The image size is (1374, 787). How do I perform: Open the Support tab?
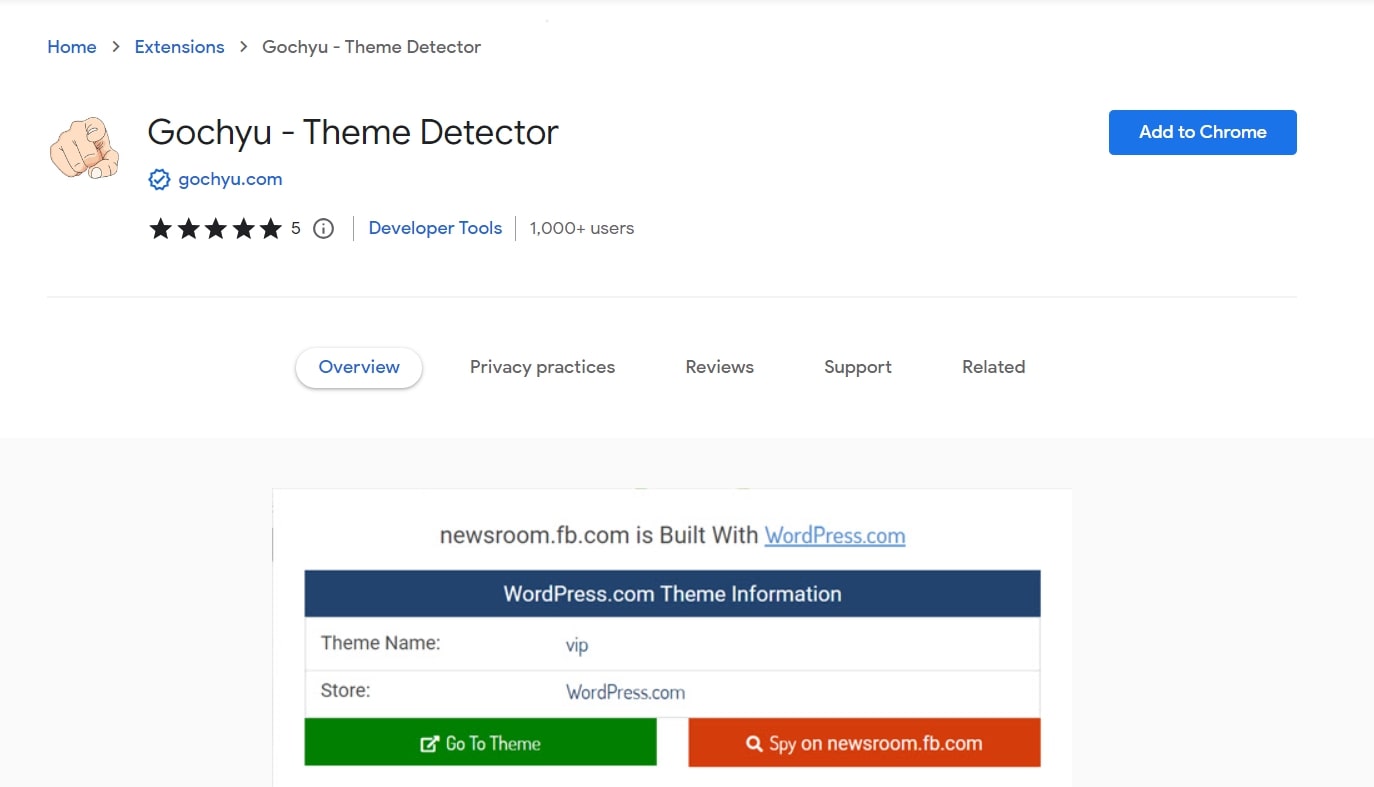tap(857, 367)
